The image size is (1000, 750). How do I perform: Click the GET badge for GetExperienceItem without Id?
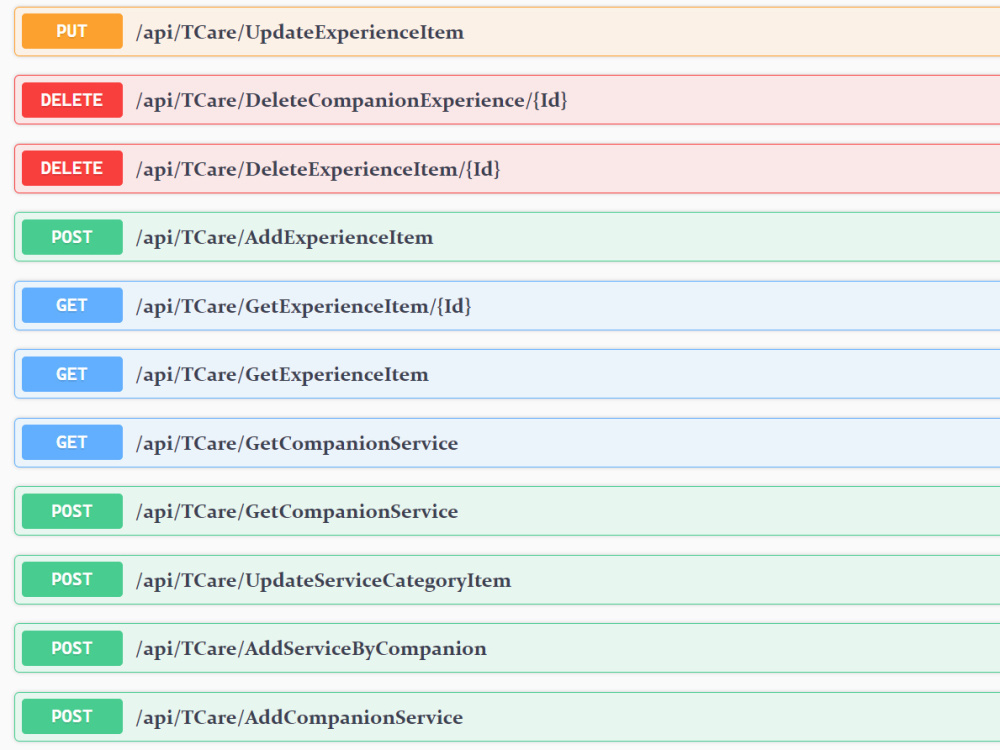click(x=72, y=374)
